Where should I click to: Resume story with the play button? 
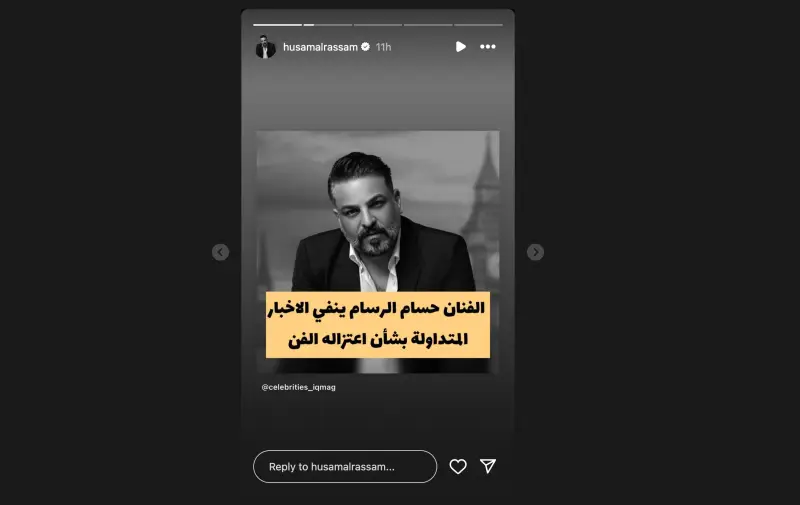tap(460, 47)
